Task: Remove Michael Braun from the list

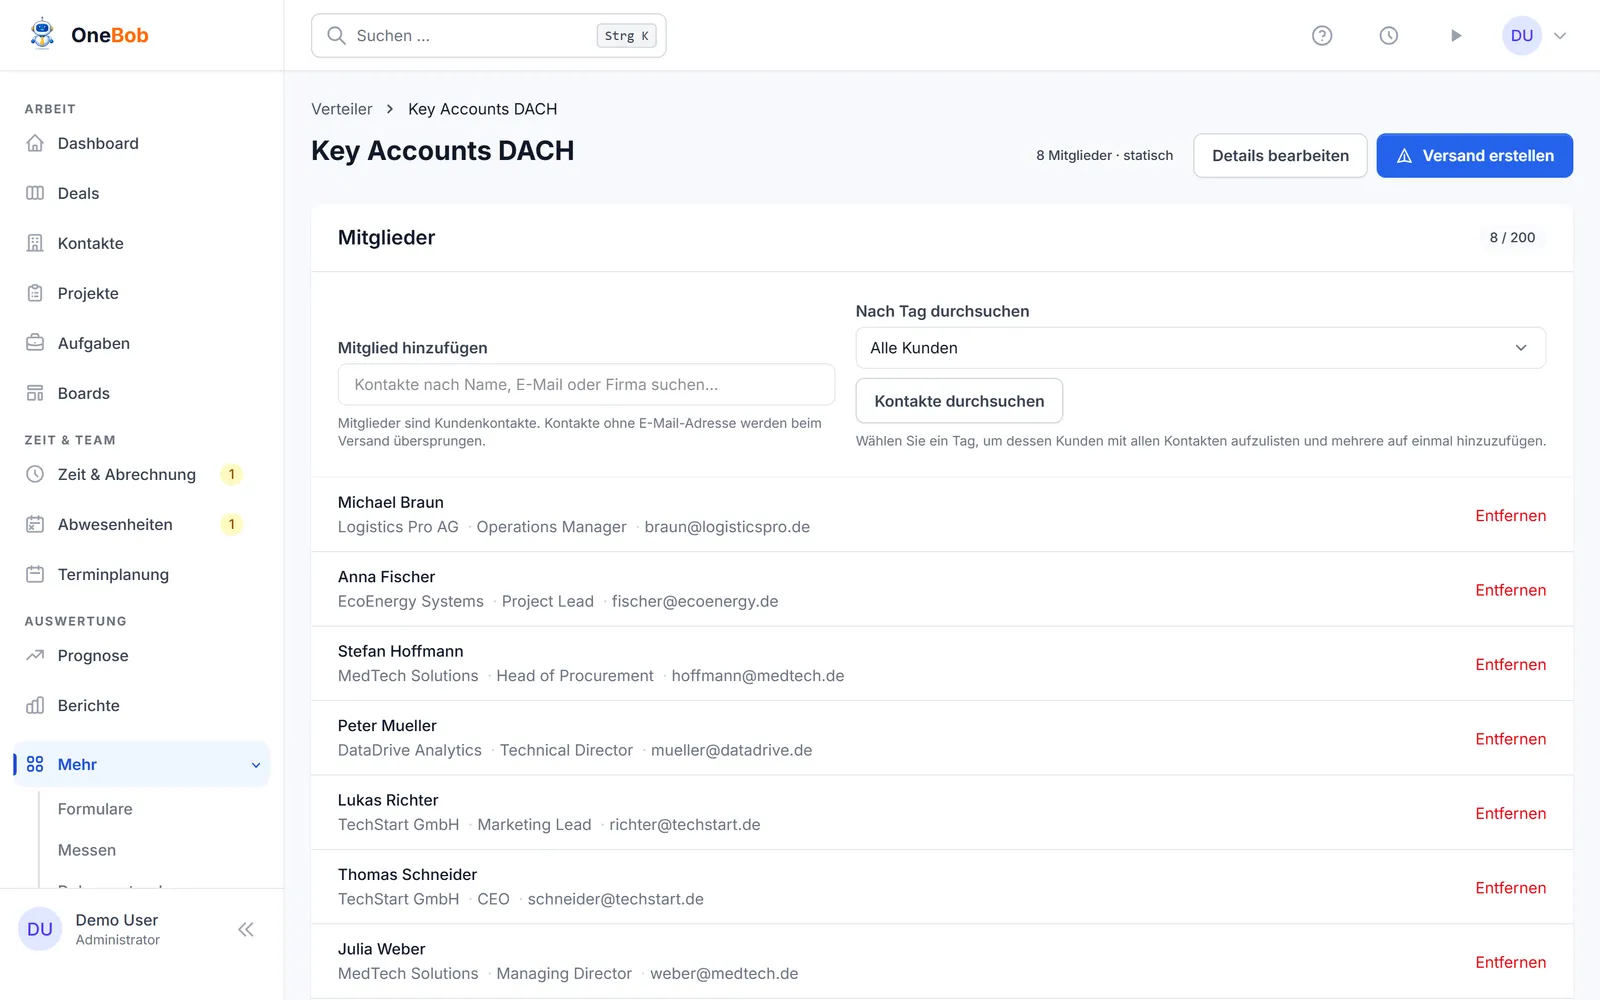Action: (1510, 516)
